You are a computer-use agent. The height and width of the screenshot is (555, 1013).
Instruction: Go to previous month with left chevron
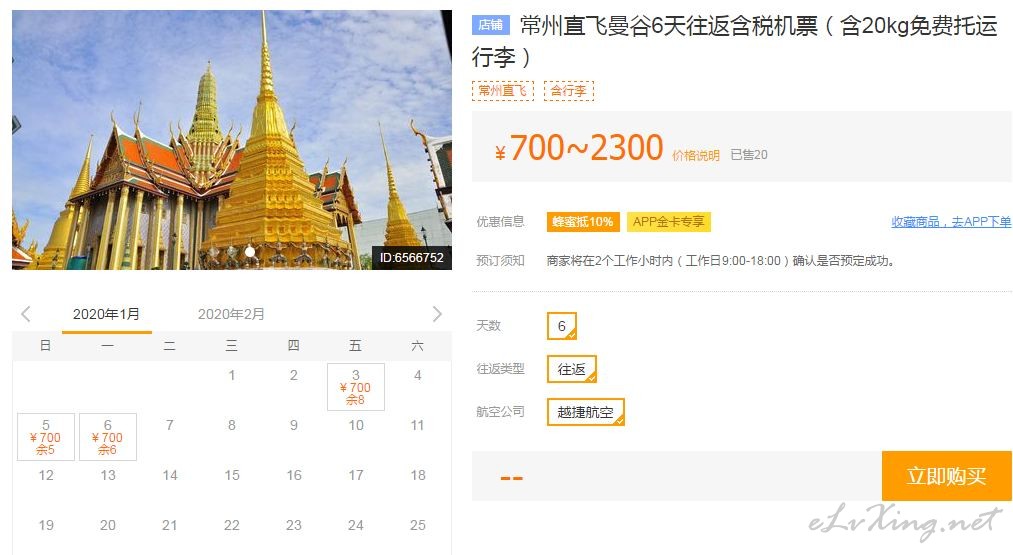[x=26, y=314]
